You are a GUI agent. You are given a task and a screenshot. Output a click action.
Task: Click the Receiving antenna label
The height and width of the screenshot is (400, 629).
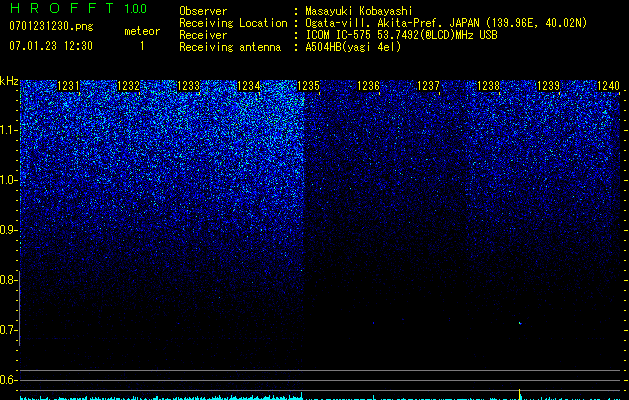click(x=230, y=47)
